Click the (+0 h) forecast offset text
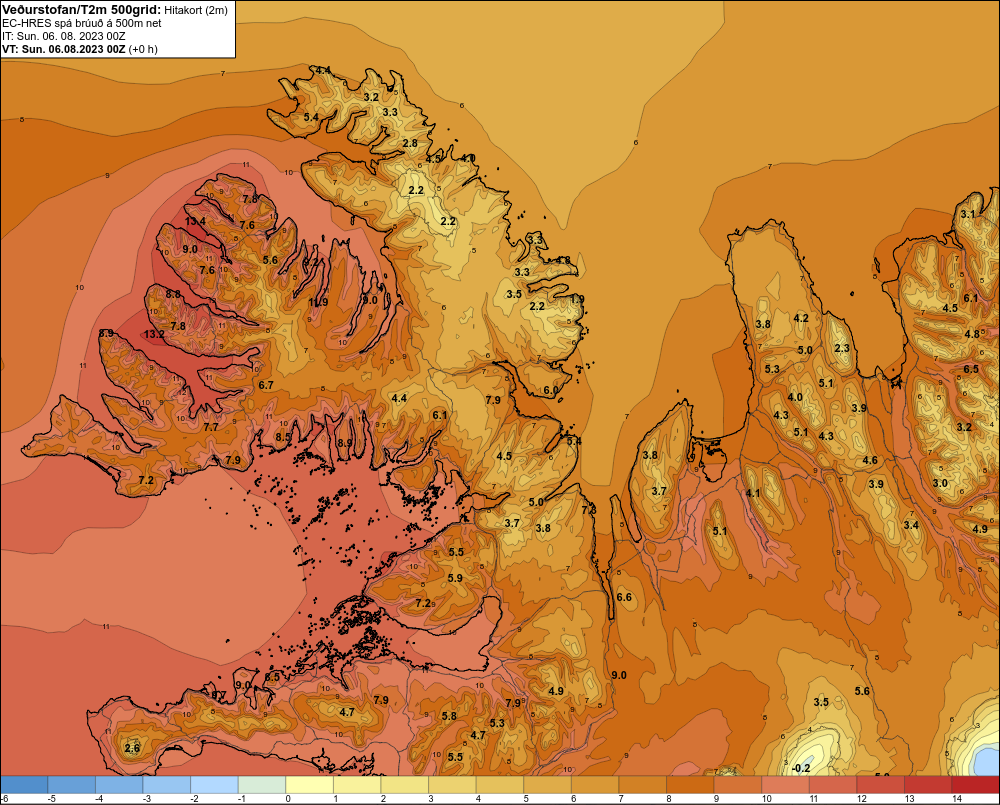 pos(143,49)
